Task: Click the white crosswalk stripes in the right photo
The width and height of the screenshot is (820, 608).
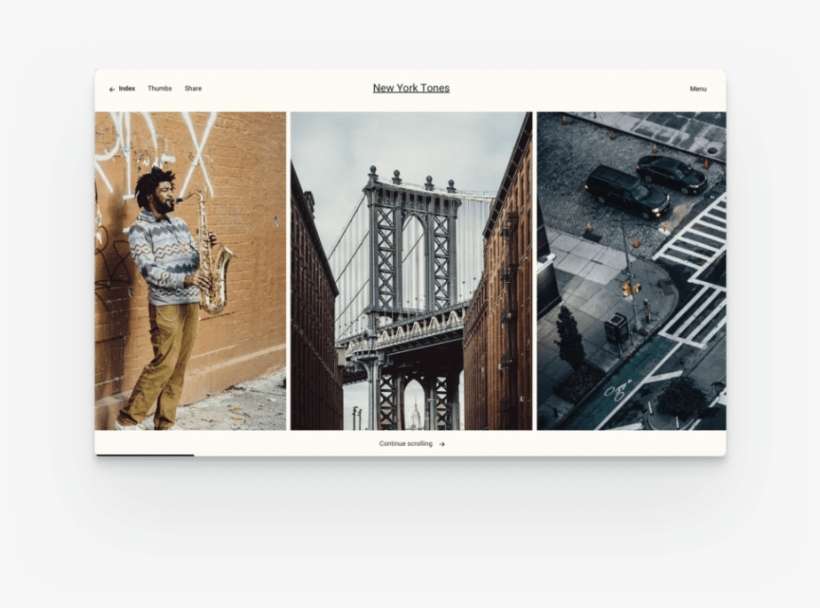Action: coord(700,240)
